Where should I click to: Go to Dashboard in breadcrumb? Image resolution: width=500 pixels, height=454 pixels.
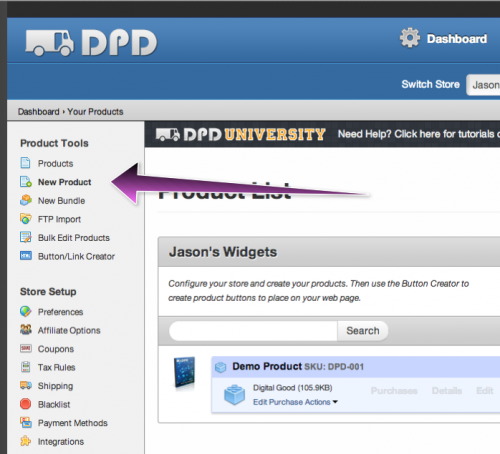tap(38, 112)
